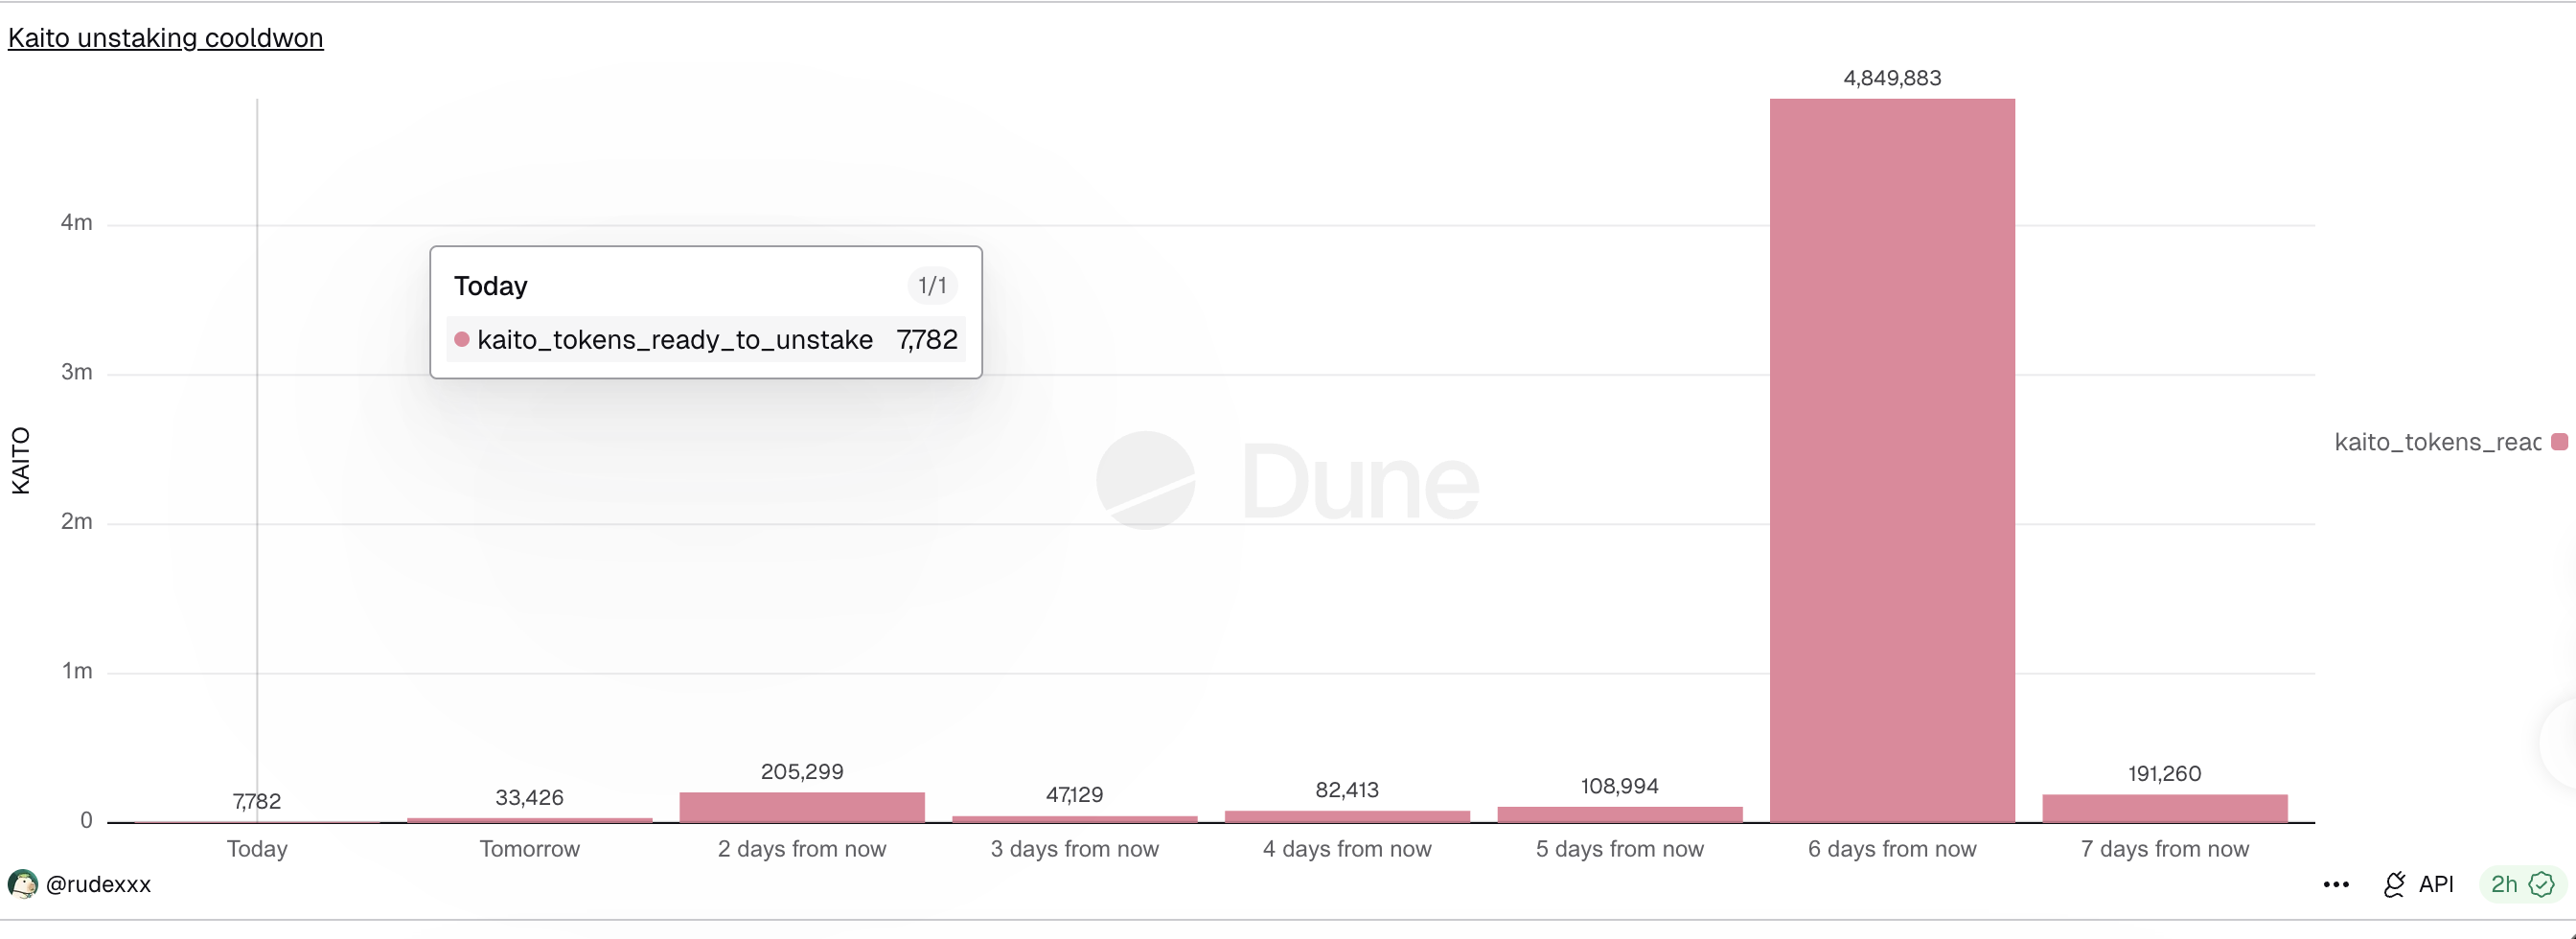The width and height of the screenshot is (2576, 939).
Task: Click the 4 days from now bar
Action: point(1347,816)
